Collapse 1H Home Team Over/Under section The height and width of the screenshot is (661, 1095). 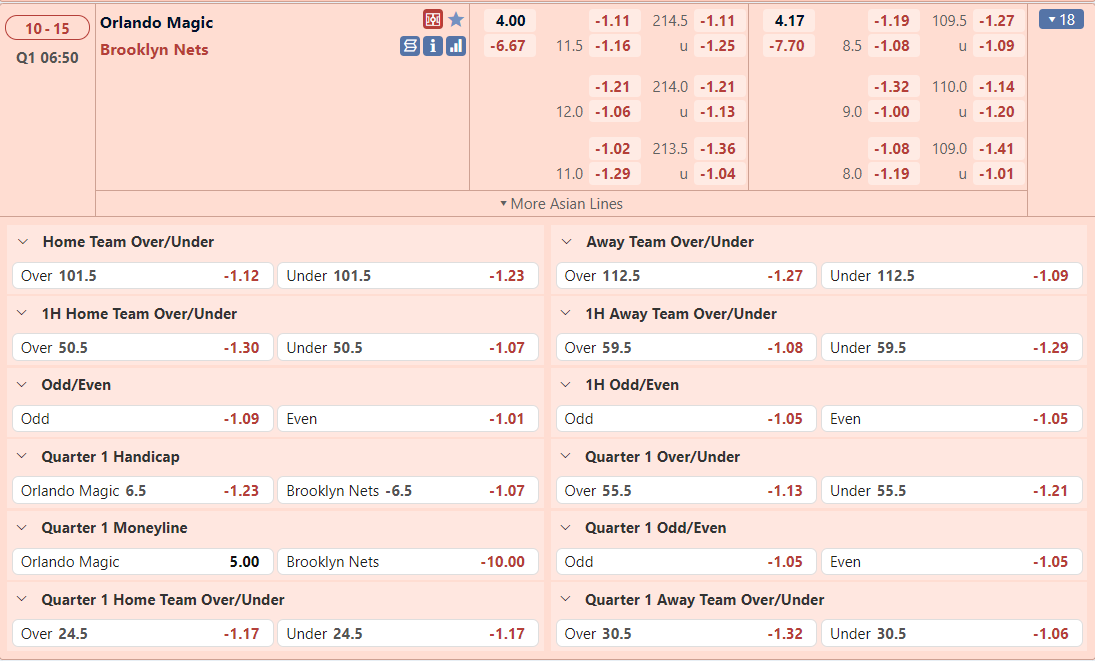click(22, 314)
